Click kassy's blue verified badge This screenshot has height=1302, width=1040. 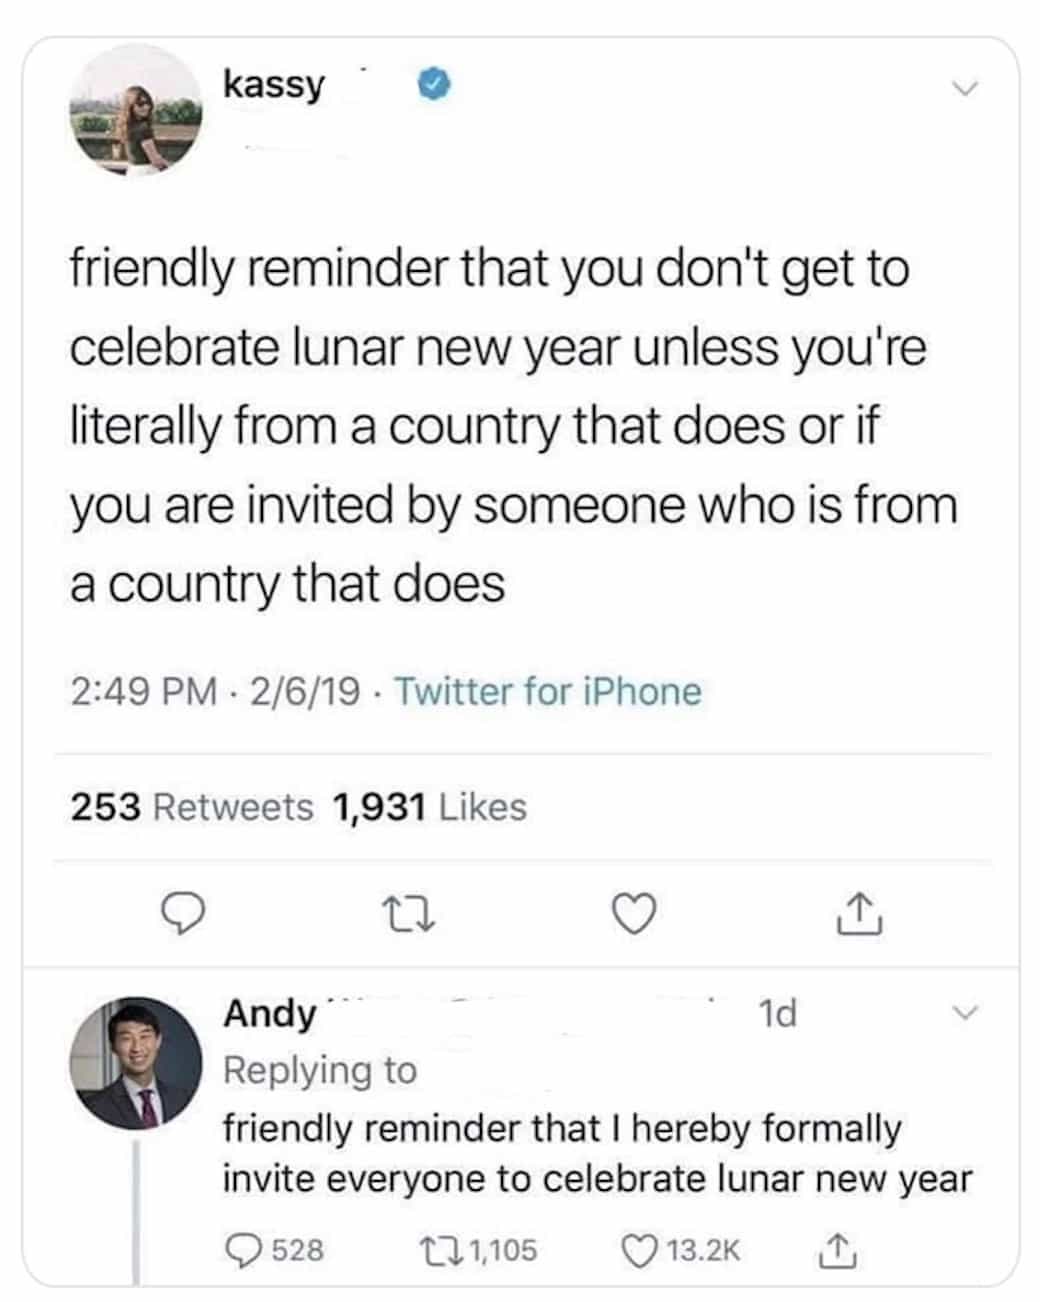tap(431, 84)
